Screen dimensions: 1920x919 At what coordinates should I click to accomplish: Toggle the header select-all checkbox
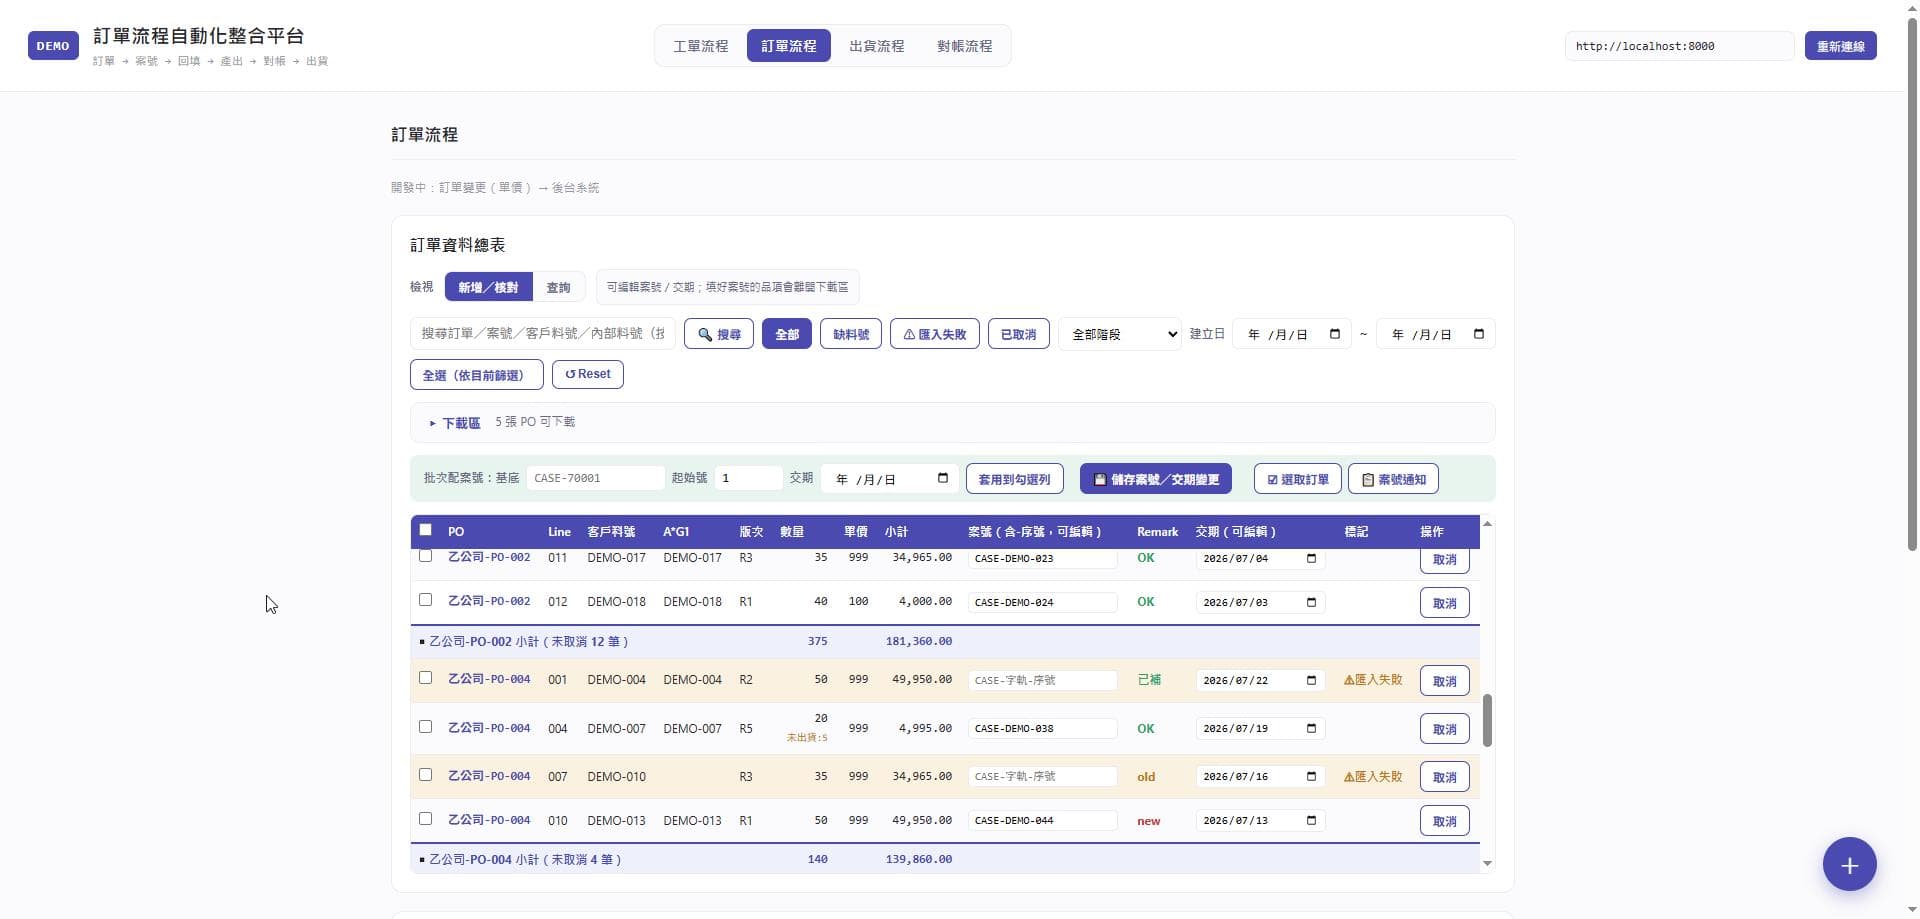click(425, 530)
